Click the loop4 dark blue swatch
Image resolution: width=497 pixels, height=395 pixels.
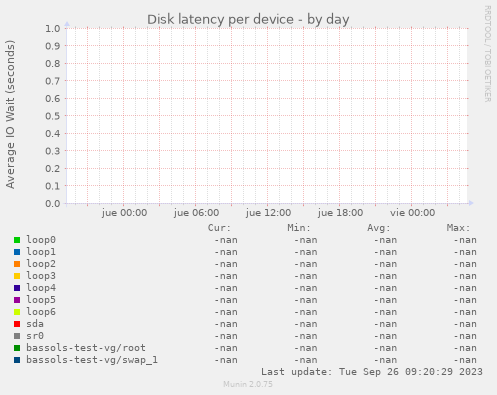tap(17, 288)
